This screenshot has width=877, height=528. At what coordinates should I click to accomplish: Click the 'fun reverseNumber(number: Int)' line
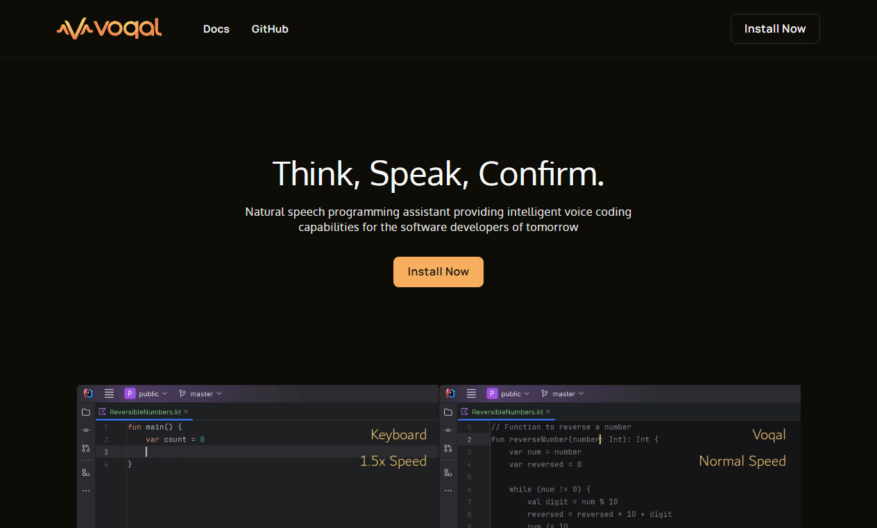574,440
